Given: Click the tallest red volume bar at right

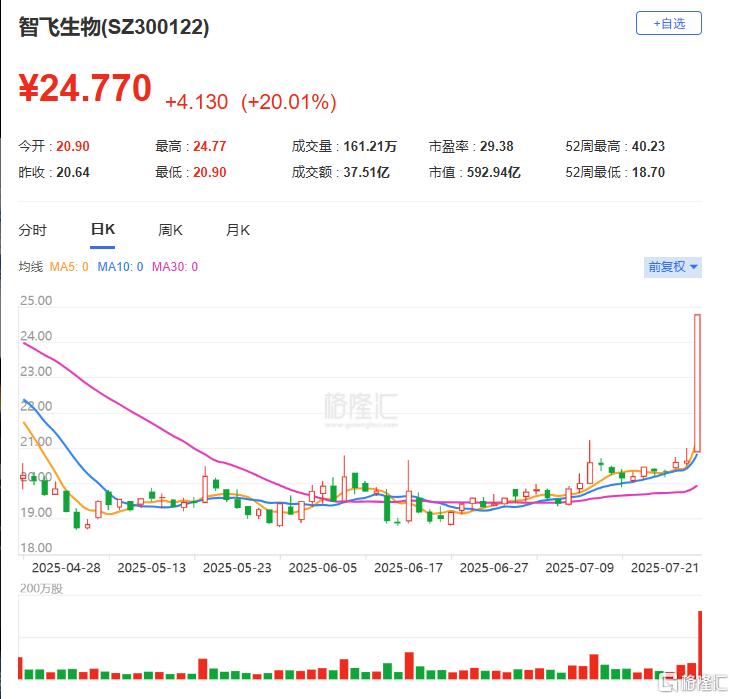Looking at the screenshot, I should point(700,645).
